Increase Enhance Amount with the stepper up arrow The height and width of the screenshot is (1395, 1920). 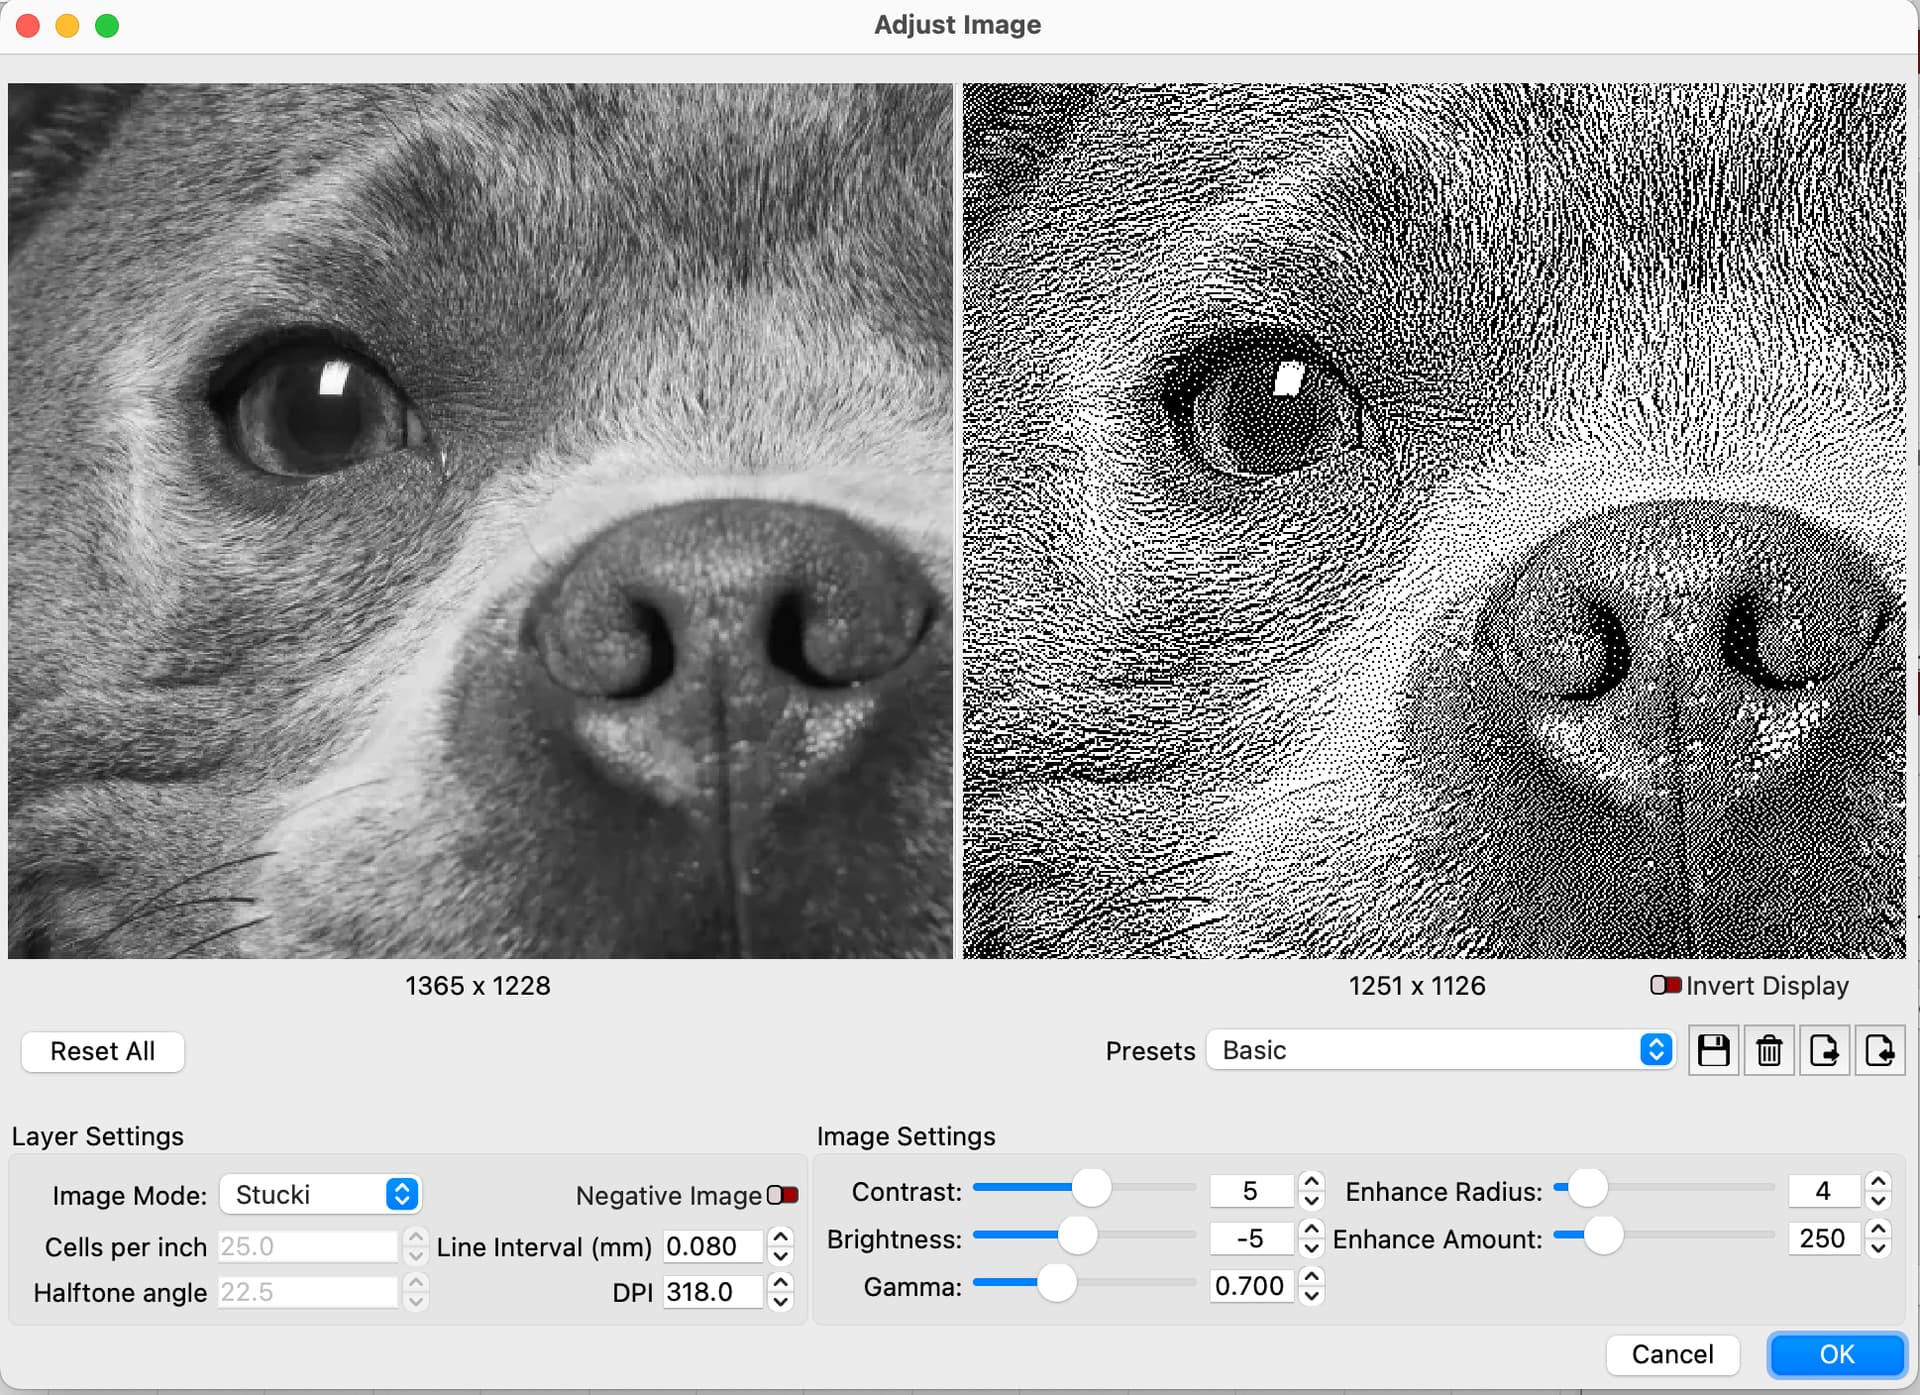click(x=1878, y=1229)
